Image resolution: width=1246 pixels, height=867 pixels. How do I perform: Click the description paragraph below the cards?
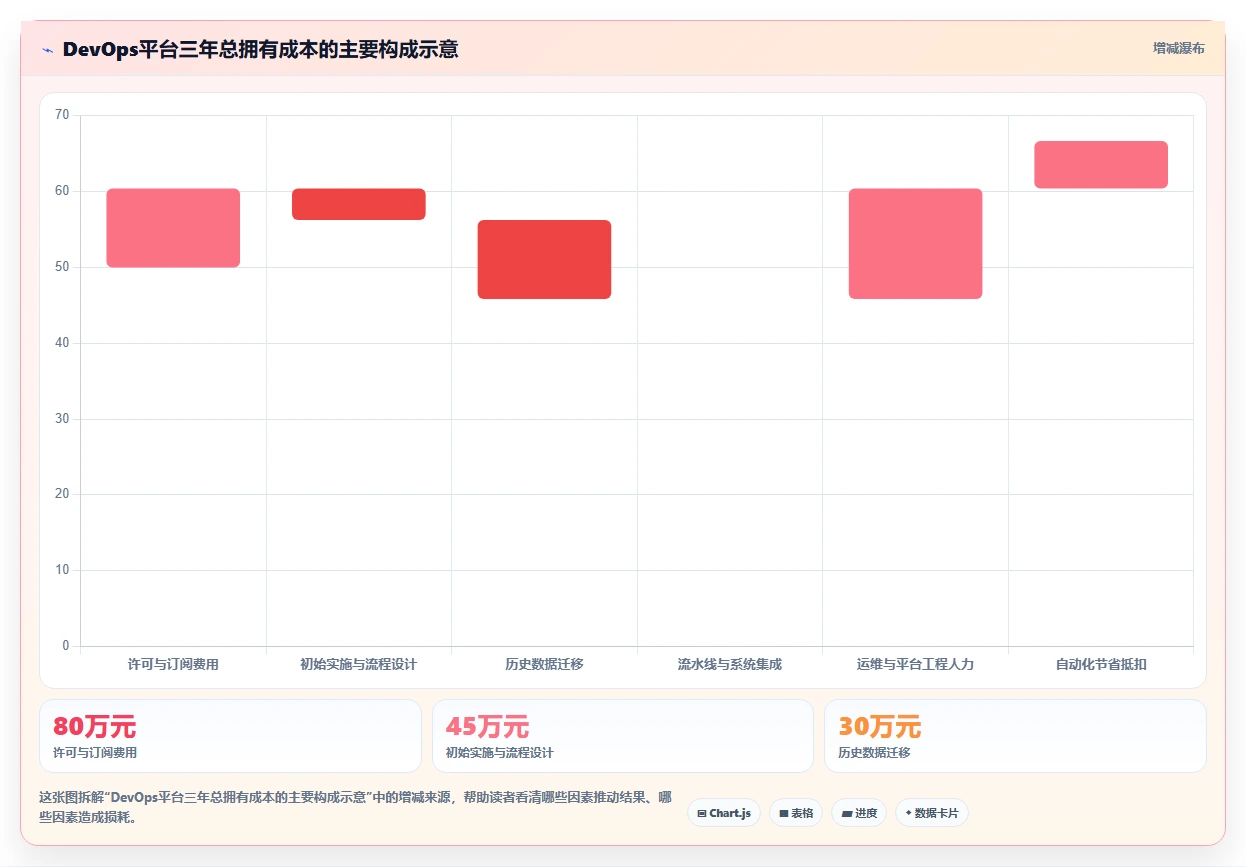(355, 807)
